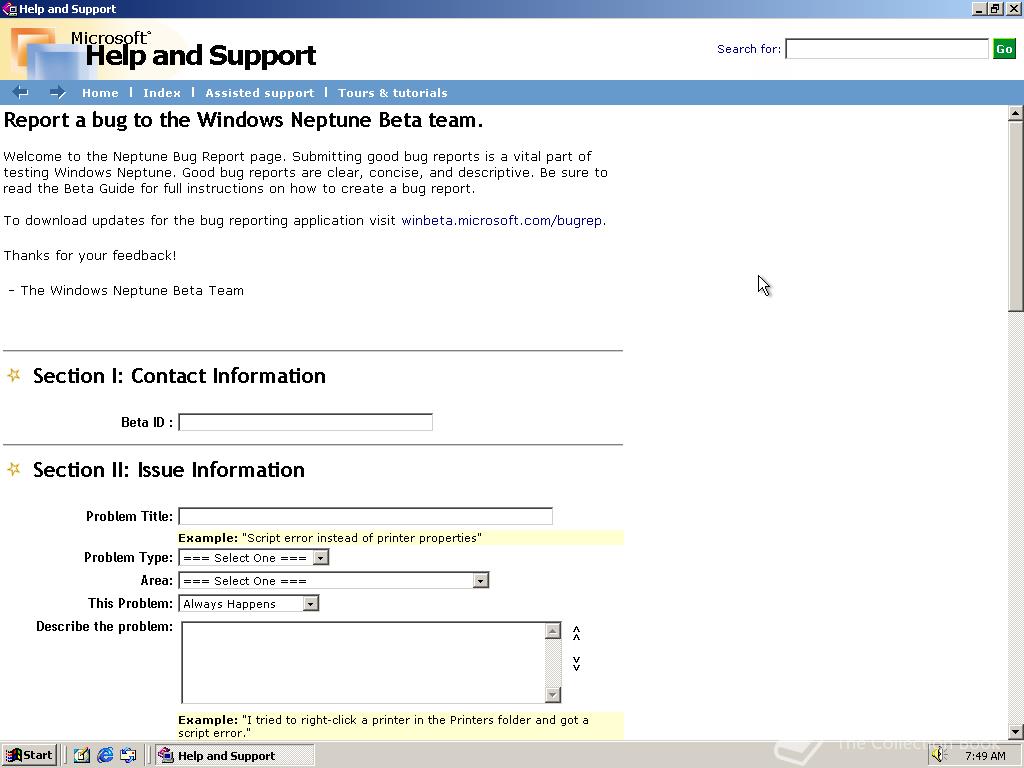
Task: Click the Problem Title input field
Action: pyautogui.click(x=366, y=516)
